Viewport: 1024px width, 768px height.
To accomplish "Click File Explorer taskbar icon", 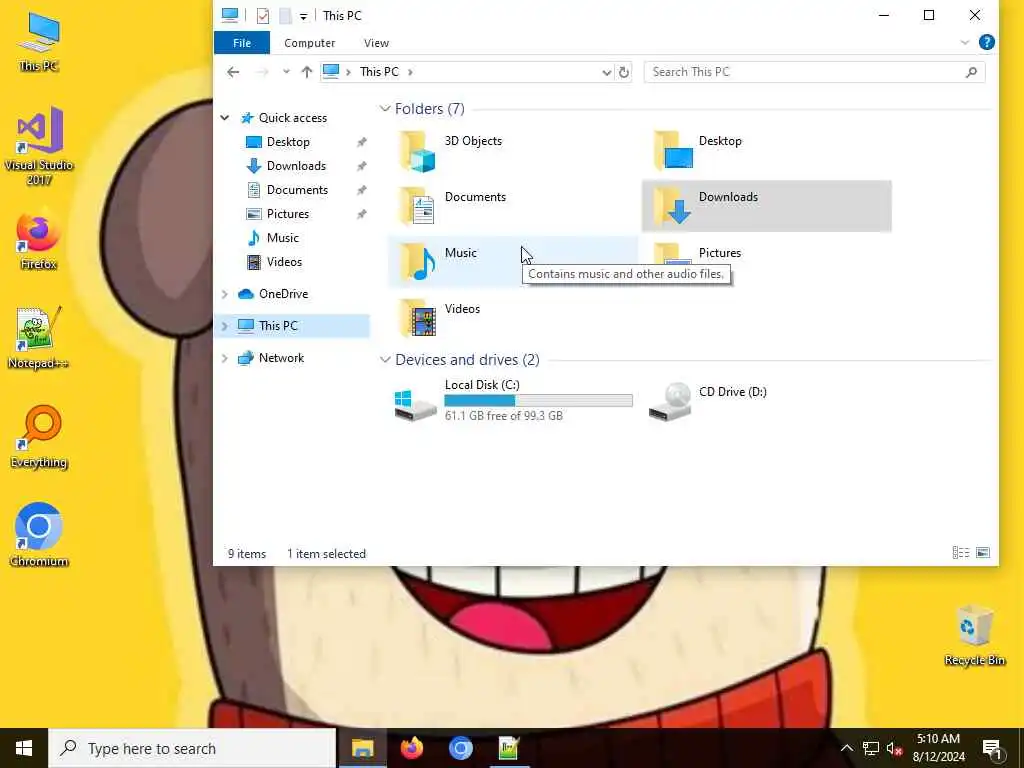I will point(362,748).
